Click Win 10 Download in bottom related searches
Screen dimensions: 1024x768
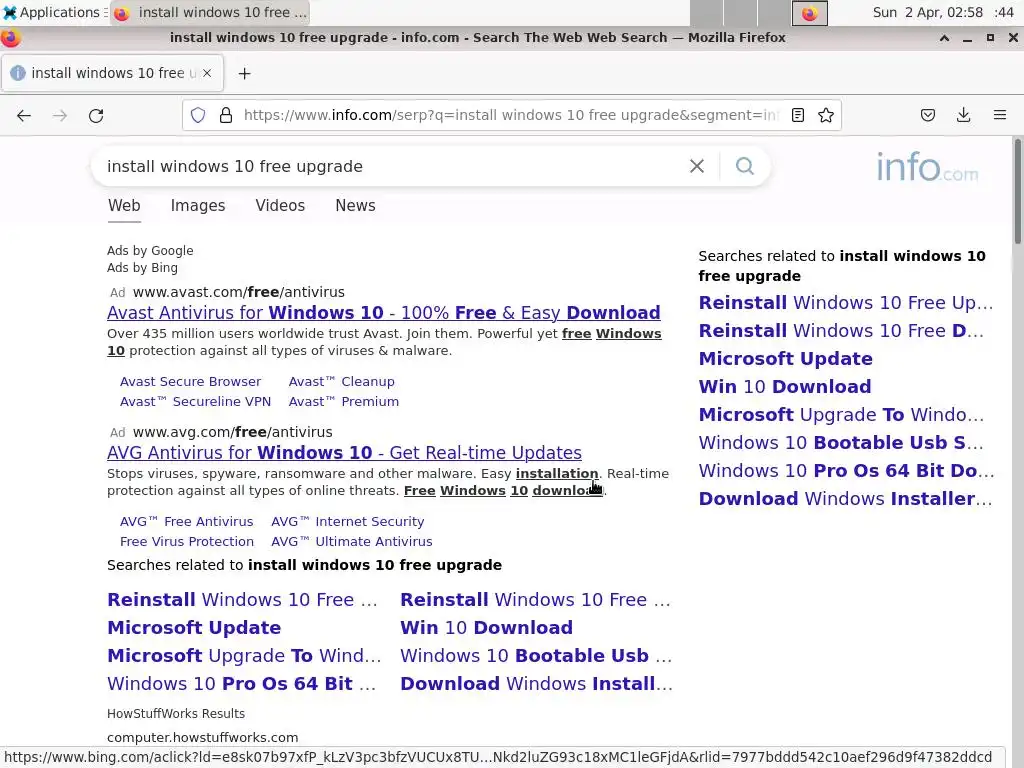point(487,628)
